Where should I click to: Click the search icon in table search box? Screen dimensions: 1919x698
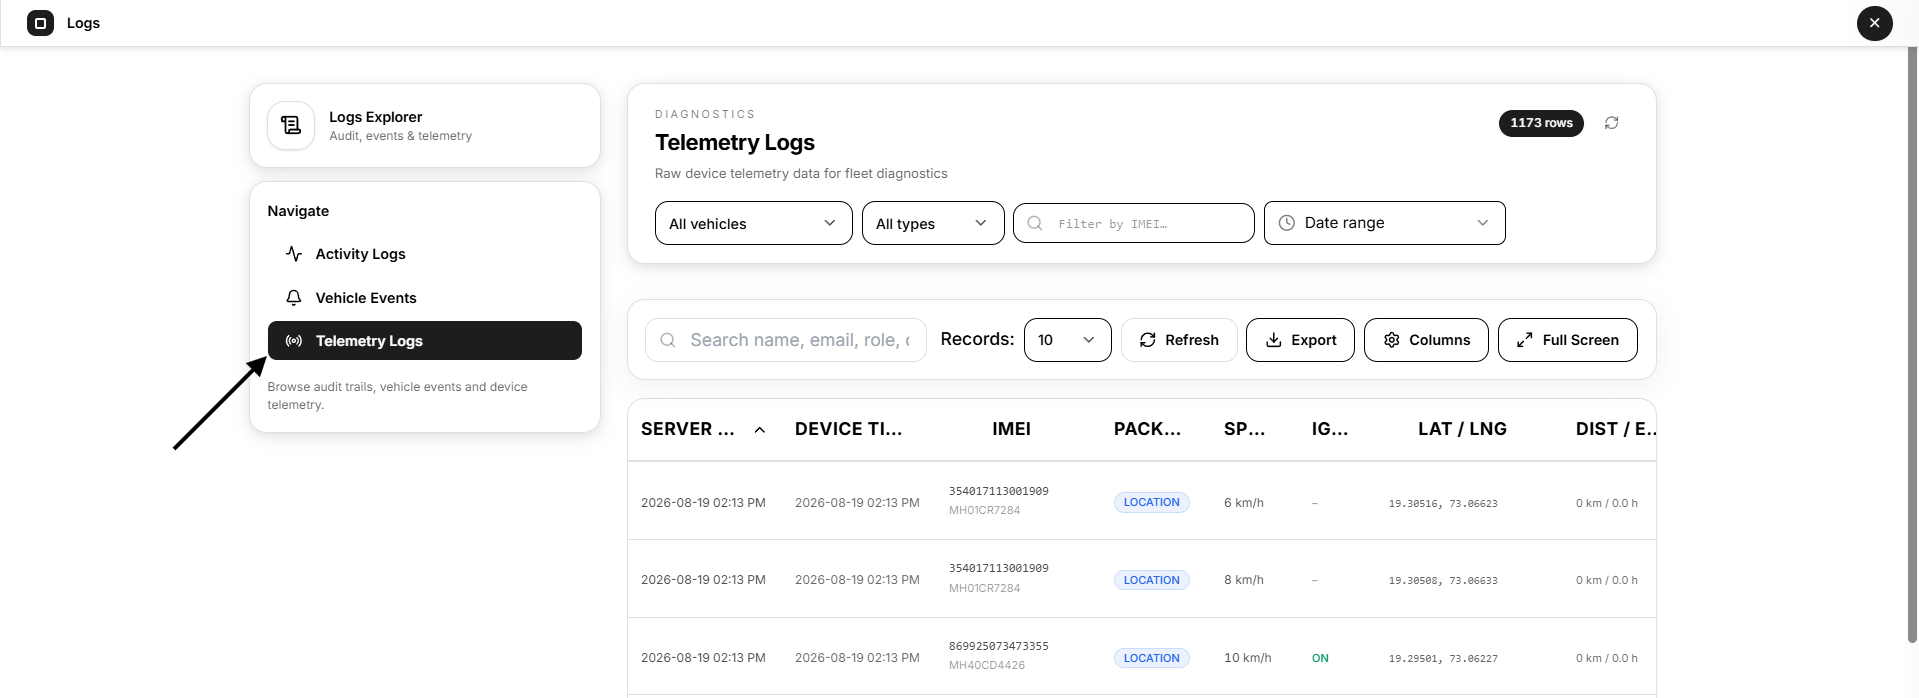[x=668, y=340]
